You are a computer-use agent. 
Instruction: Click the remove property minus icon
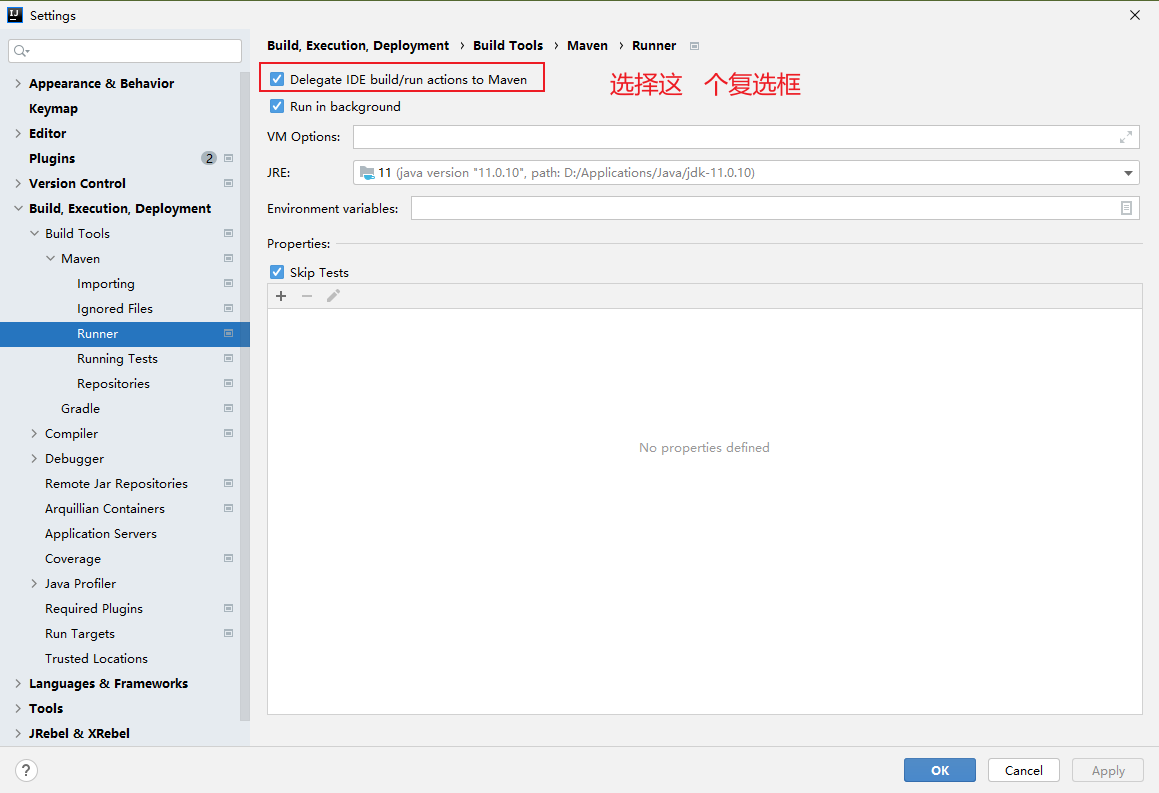click(x=307, y=296)
